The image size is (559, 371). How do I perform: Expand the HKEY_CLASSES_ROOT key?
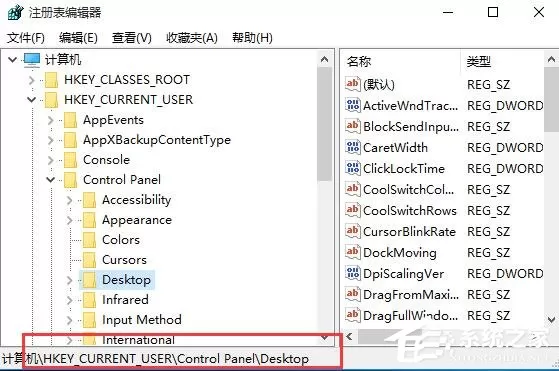[x=32, y=80]
